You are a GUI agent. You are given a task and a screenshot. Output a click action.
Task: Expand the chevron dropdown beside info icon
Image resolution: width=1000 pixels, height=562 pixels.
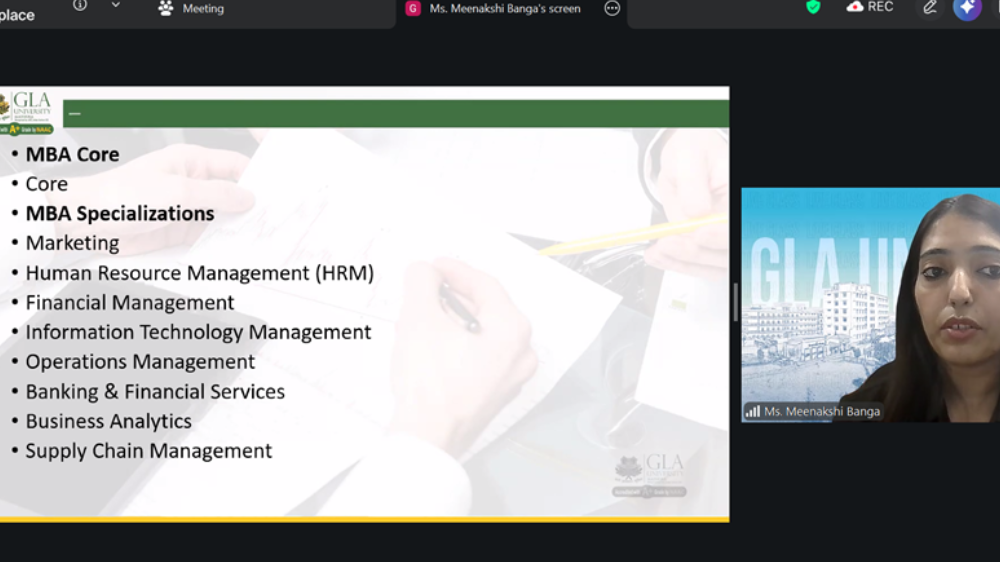115,5
